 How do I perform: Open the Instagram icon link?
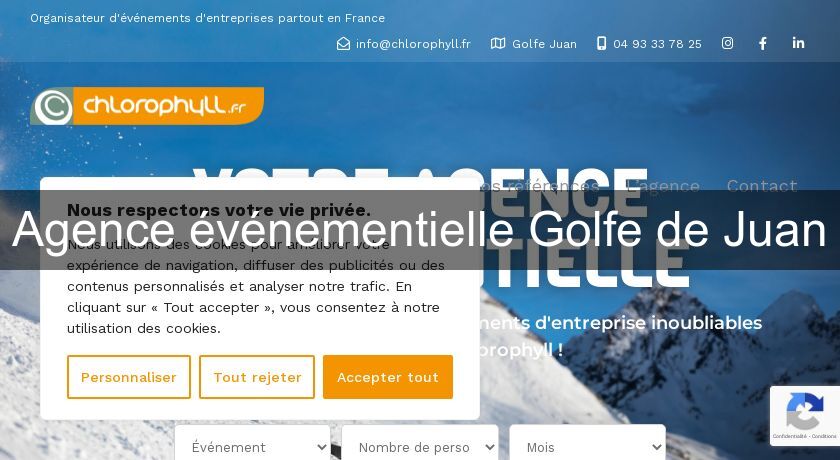[x=727, y=43]
